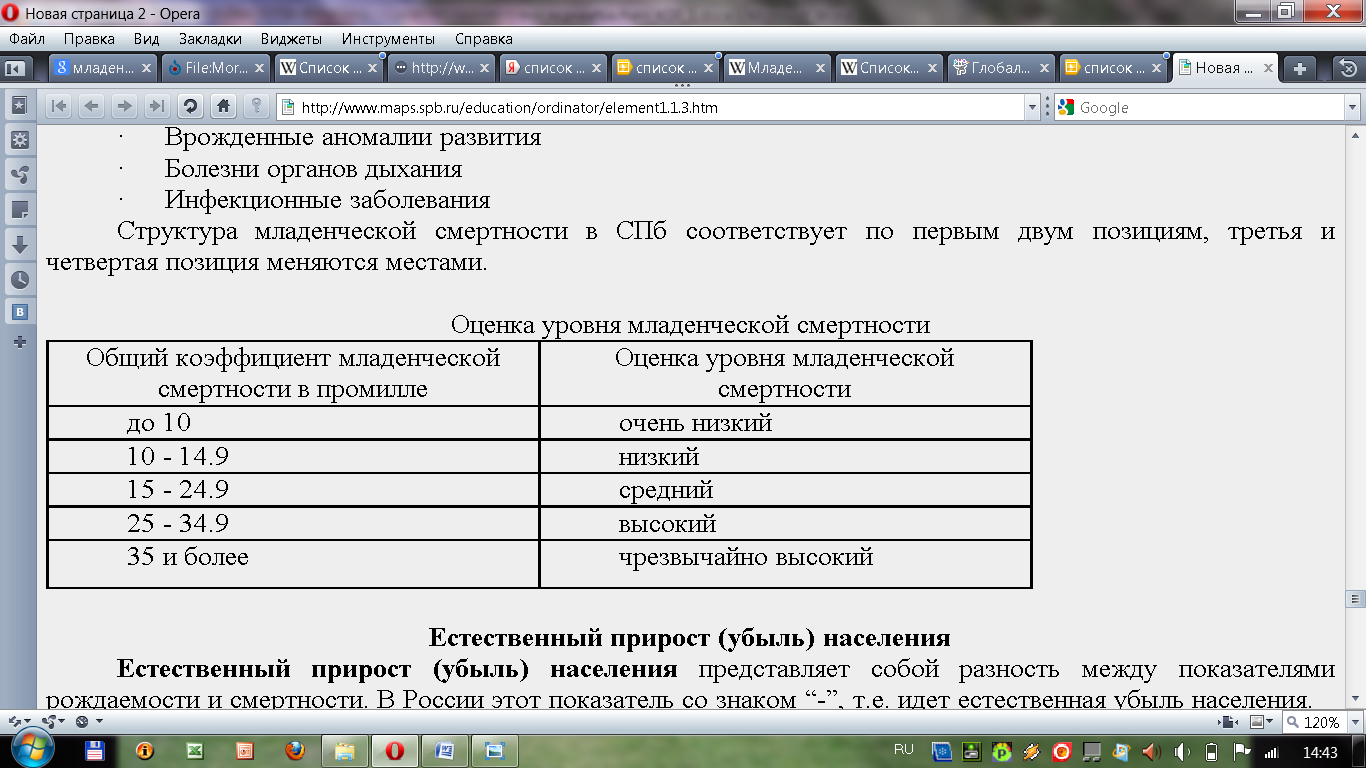This screenshot has width=1366, height=768.
Task: Click the 'очень низкий' table cell
Action: point(786,423)
